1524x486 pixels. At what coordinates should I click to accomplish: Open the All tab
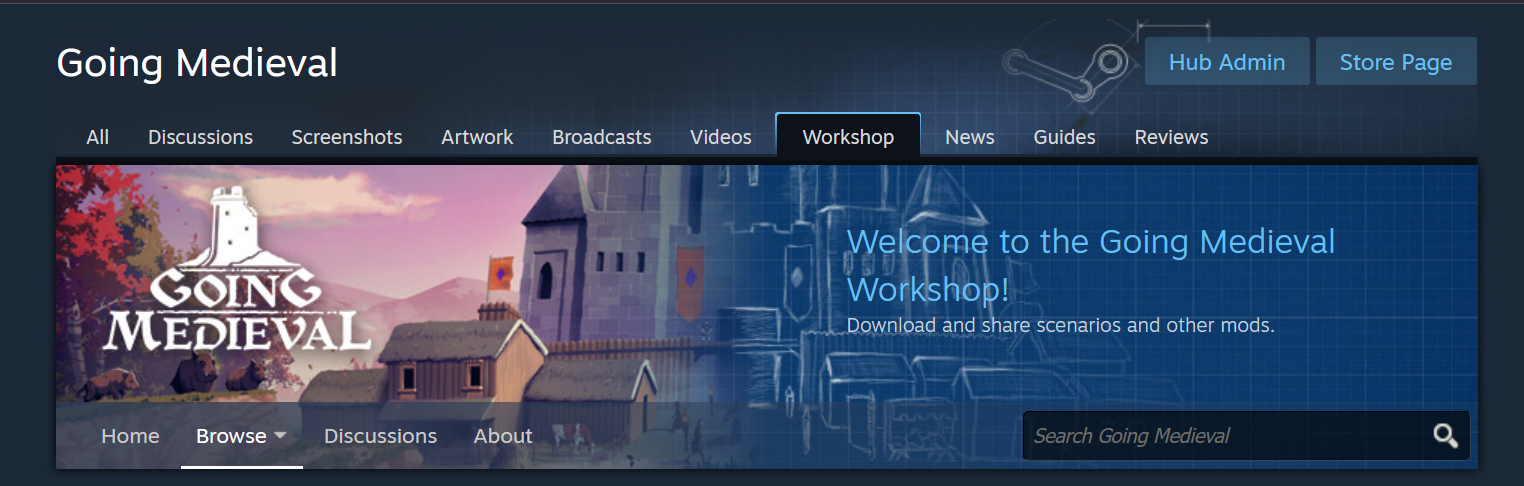[x=97, y=137]
